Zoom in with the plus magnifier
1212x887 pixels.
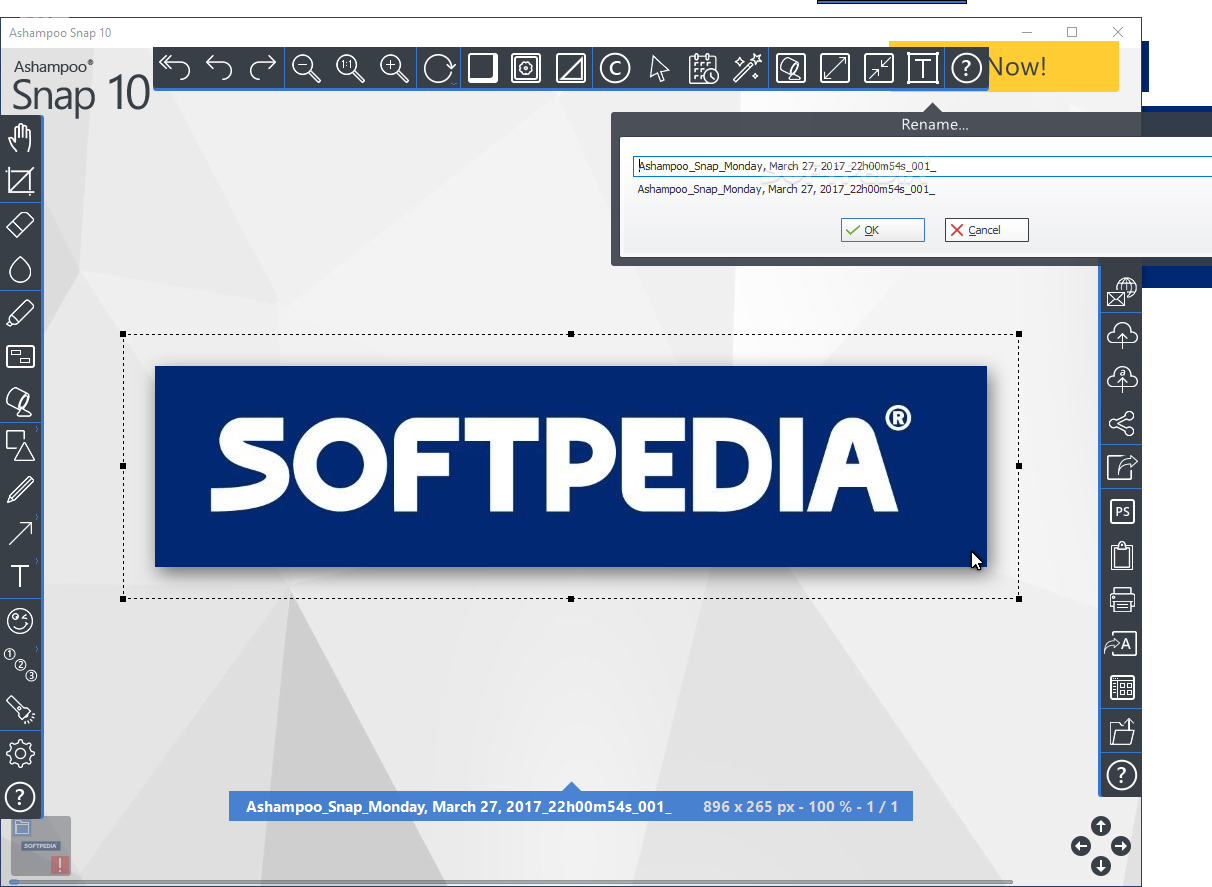tap(395, 68)
